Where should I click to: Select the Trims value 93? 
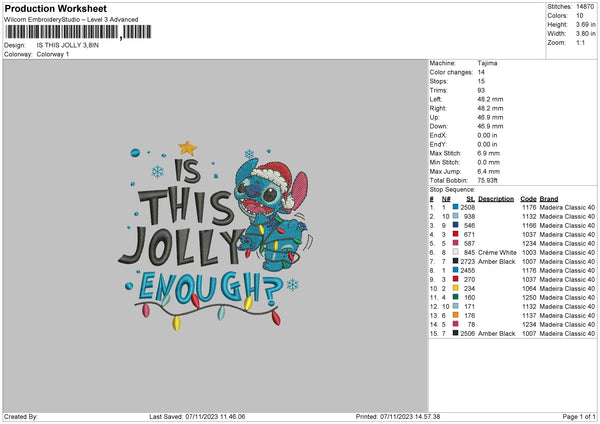(481, 90)
